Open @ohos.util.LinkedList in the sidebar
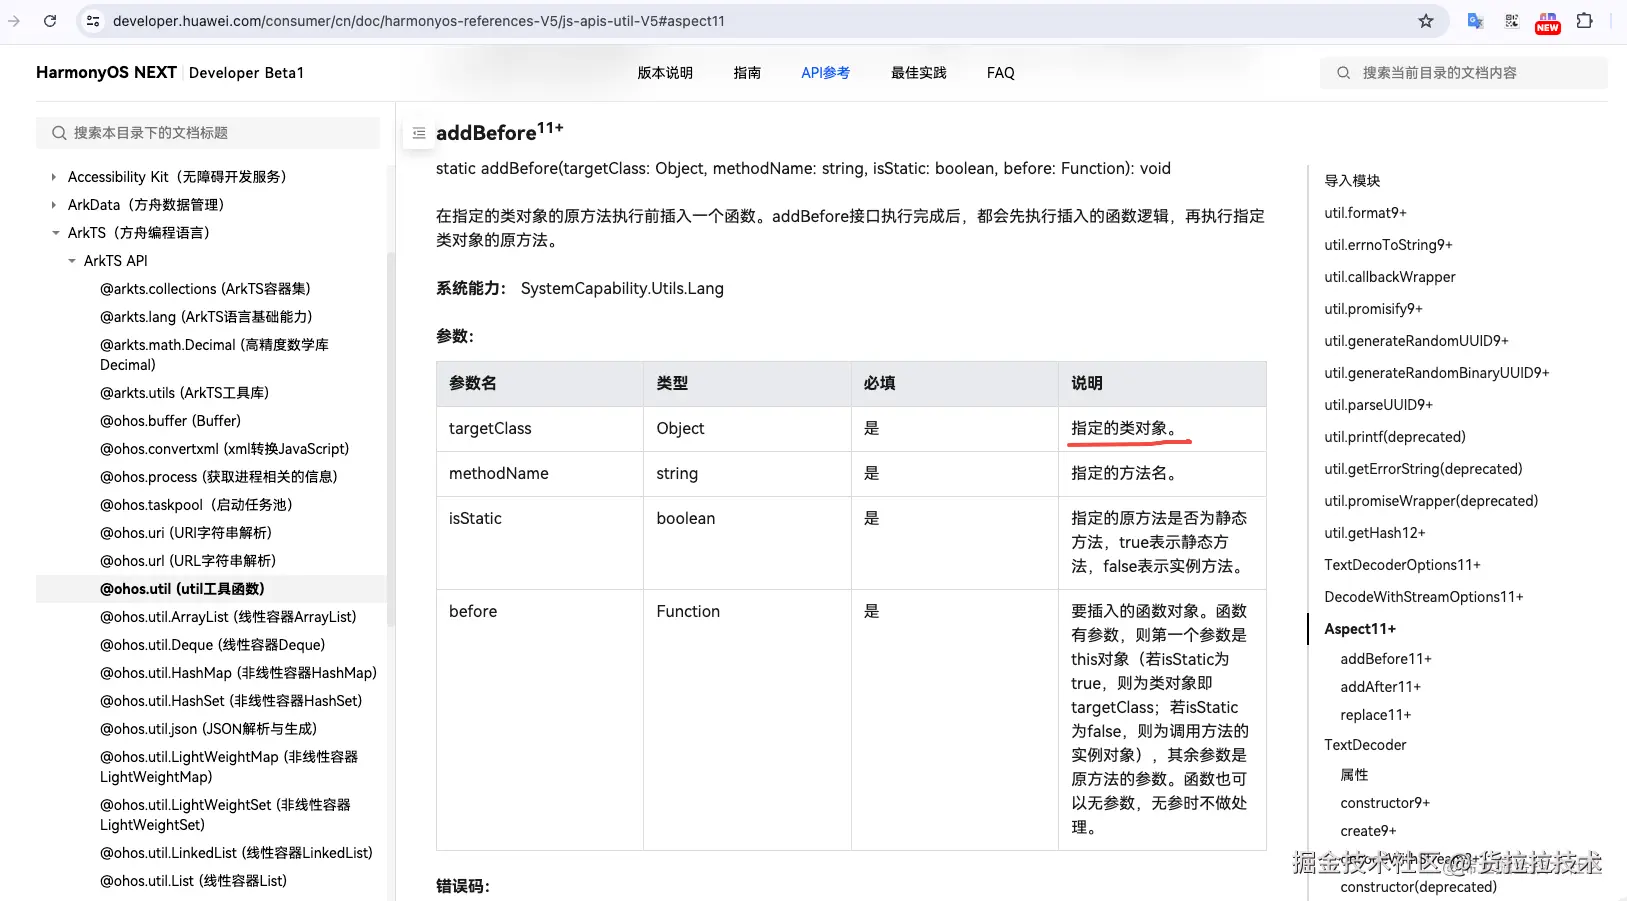1627x901 pixels. click(236, 853)
